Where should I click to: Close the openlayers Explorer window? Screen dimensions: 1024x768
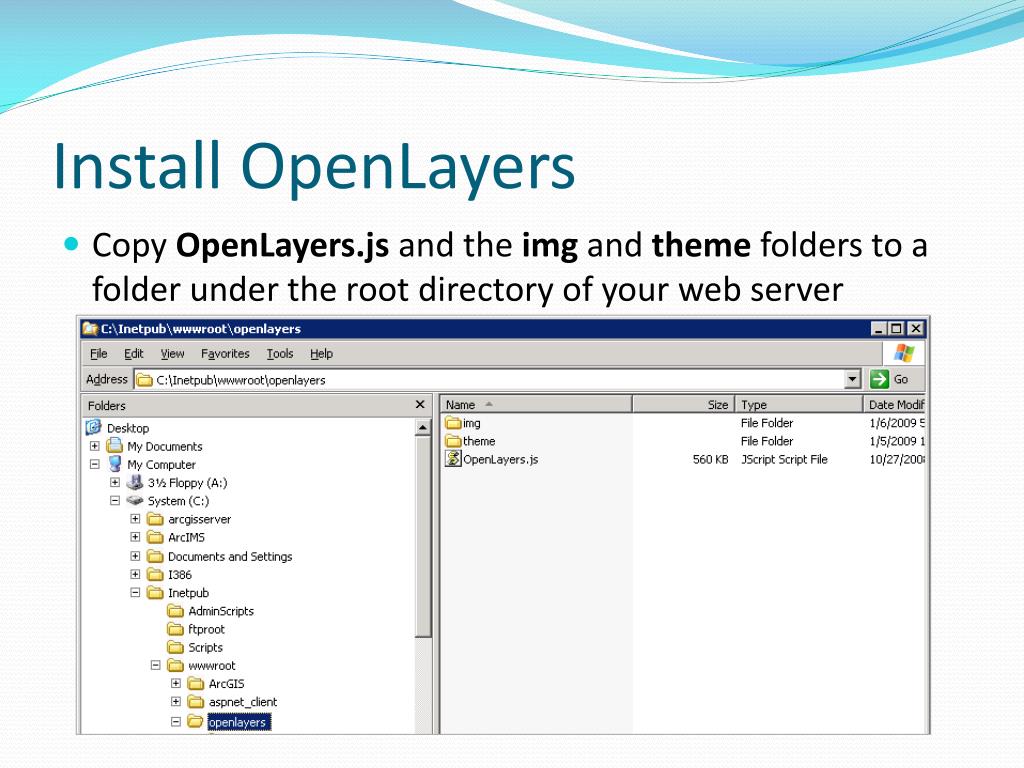coord(916,328)
